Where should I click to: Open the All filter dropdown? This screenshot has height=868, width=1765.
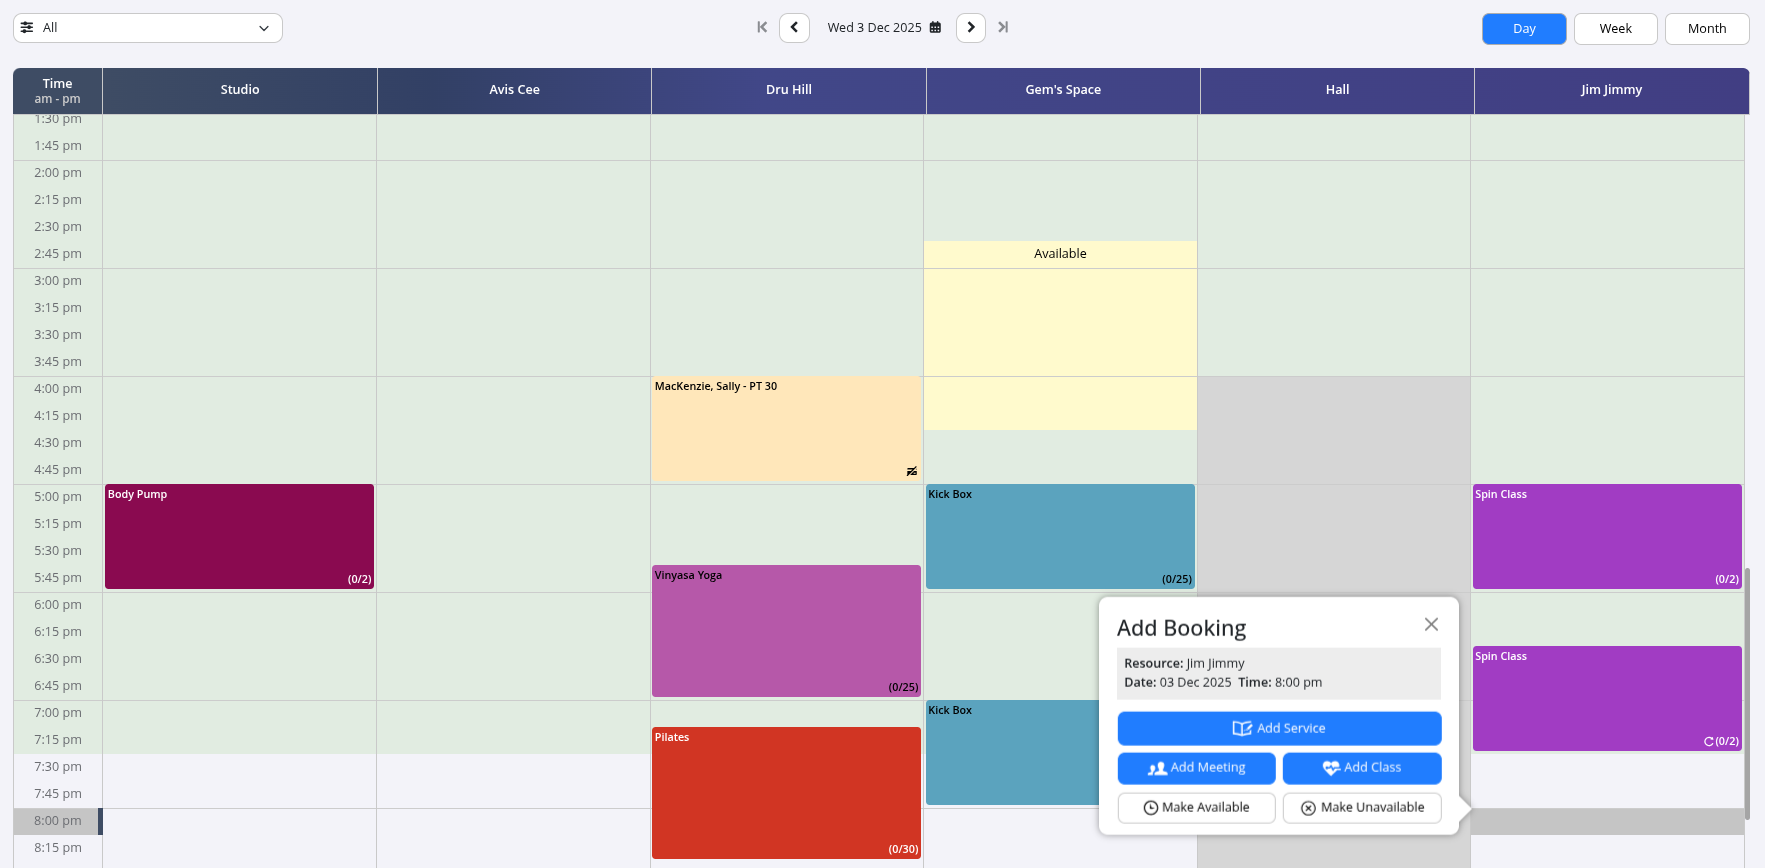(148, 28)
